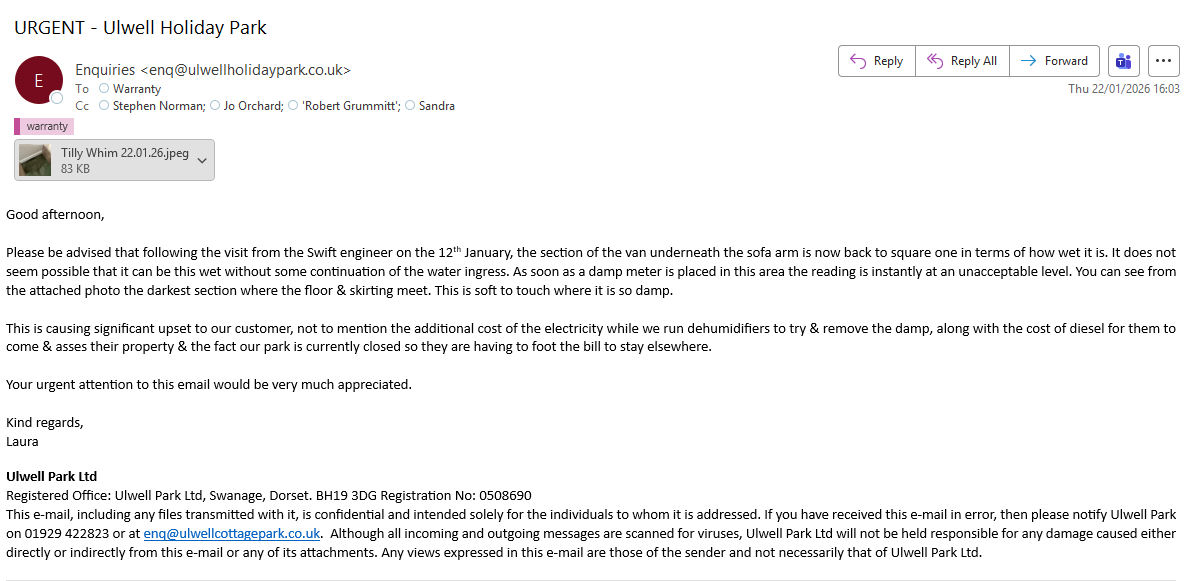The height and width of the screenshot is (581, 1184).
Task: Click the Reply arrow icon
Action: [858, 61]
